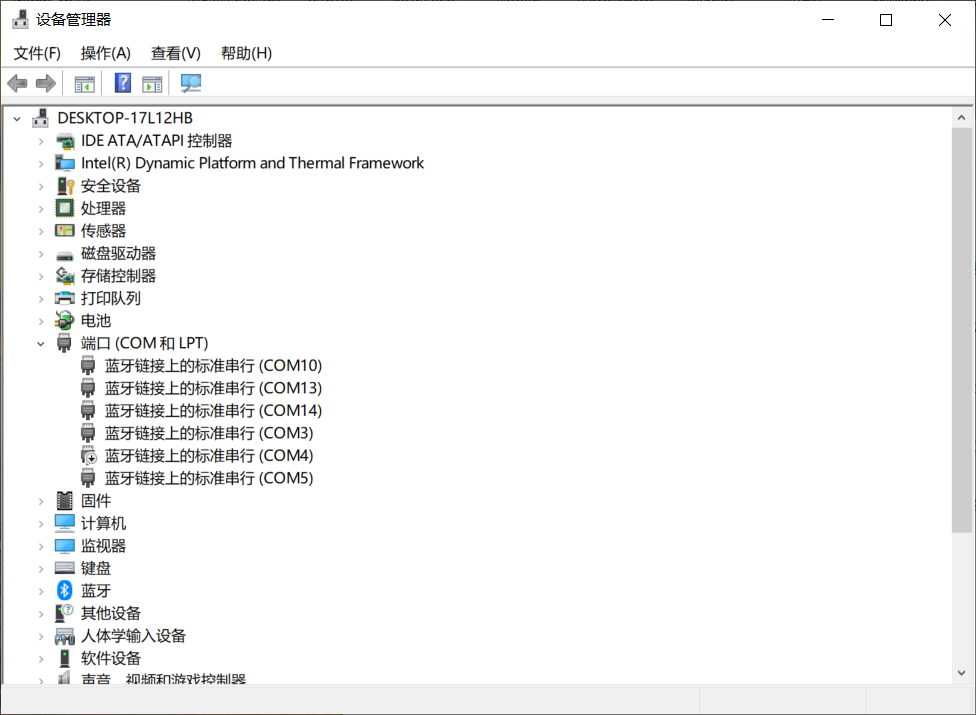Expand the 键盘 category
The width and height of the screenshot is (976, 715).
click(x=40, y=568)
